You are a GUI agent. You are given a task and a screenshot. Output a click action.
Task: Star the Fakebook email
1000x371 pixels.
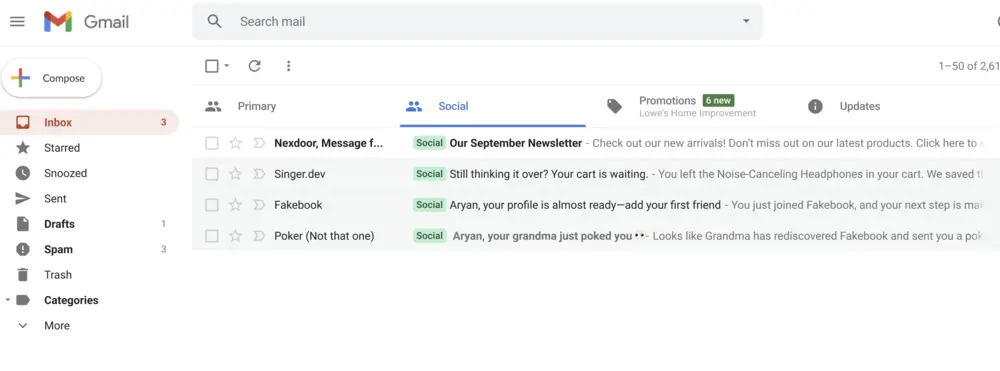pyautogui.click(x=235, y=205)
